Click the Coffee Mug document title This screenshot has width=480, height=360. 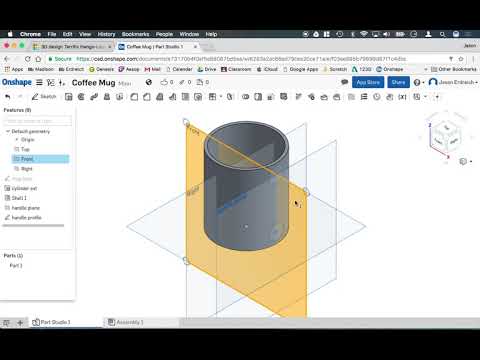94,83
